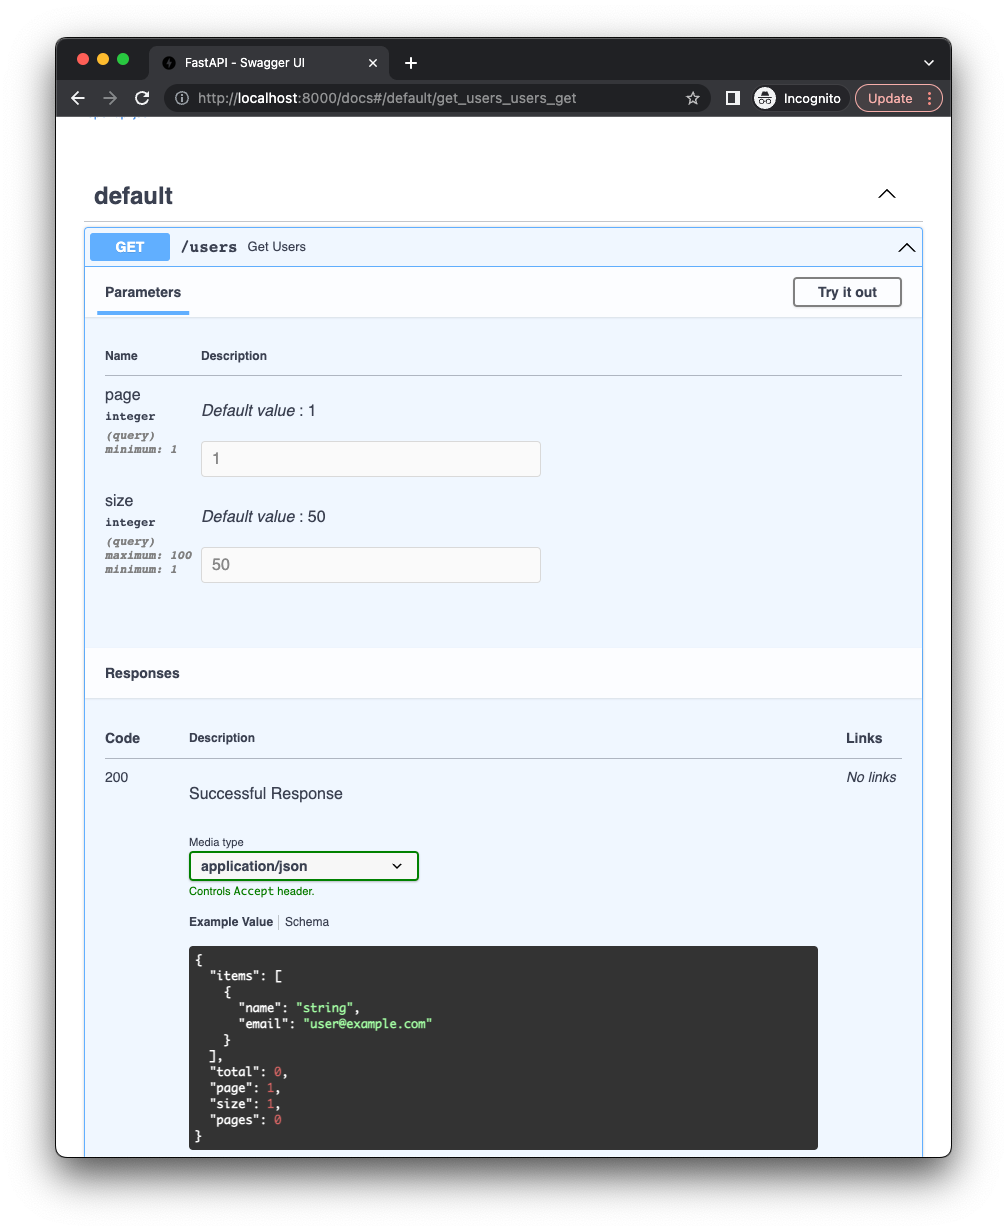Click the bookmark star in address bar
The width and height of the screenshot is (1007, 1231).
pyautogui.click(x=693, y=98)
